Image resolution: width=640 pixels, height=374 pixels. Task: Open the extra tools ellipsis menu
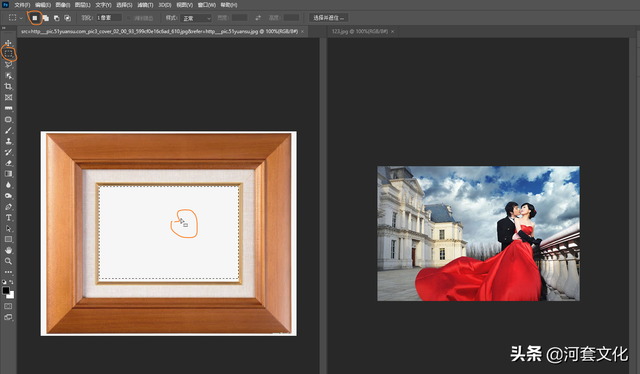(x=8, y=272)
